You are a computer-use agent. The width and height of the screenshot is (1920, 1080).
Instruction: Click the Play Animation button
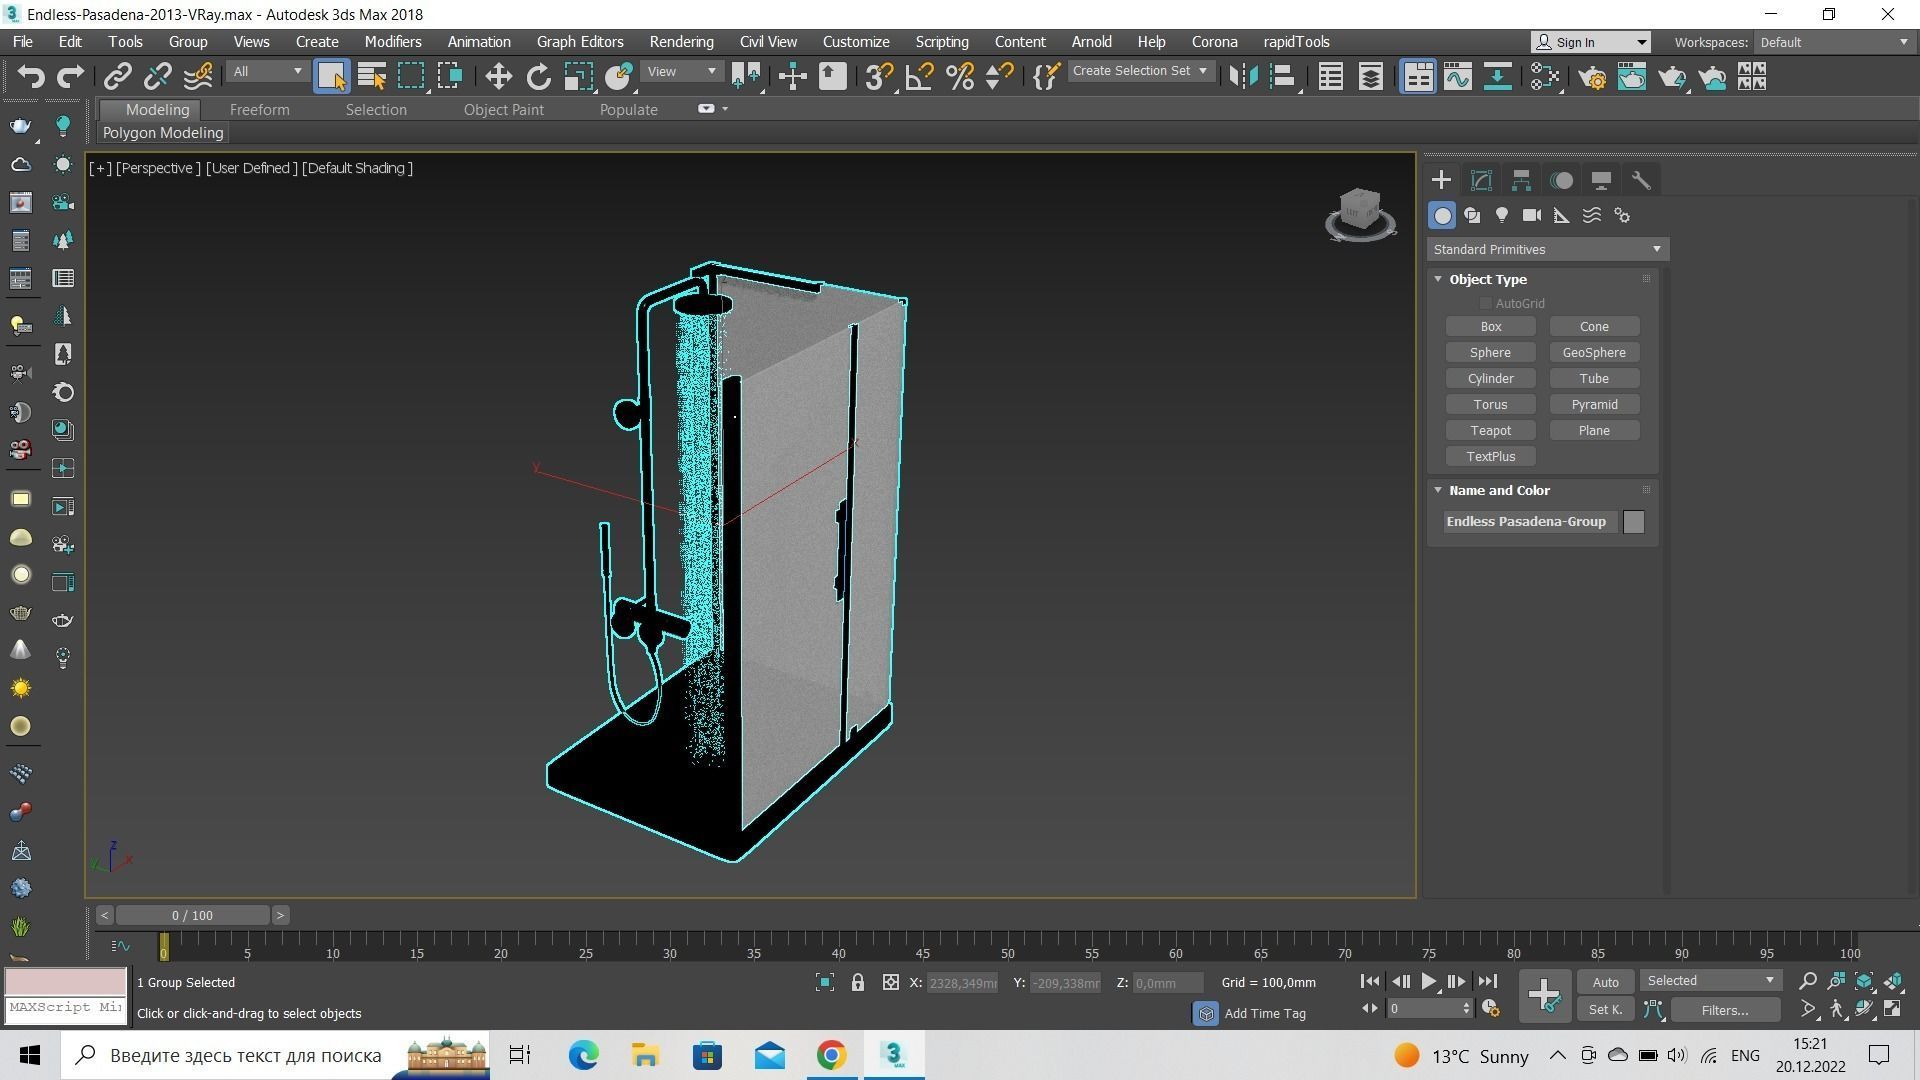(1428, 982)
